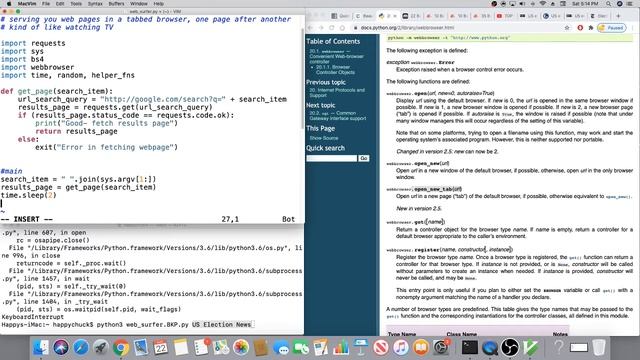Screen dimensions: 640x360
Task: Click the Terminal python3 web_surfer command line
Action: click(127, 324)
